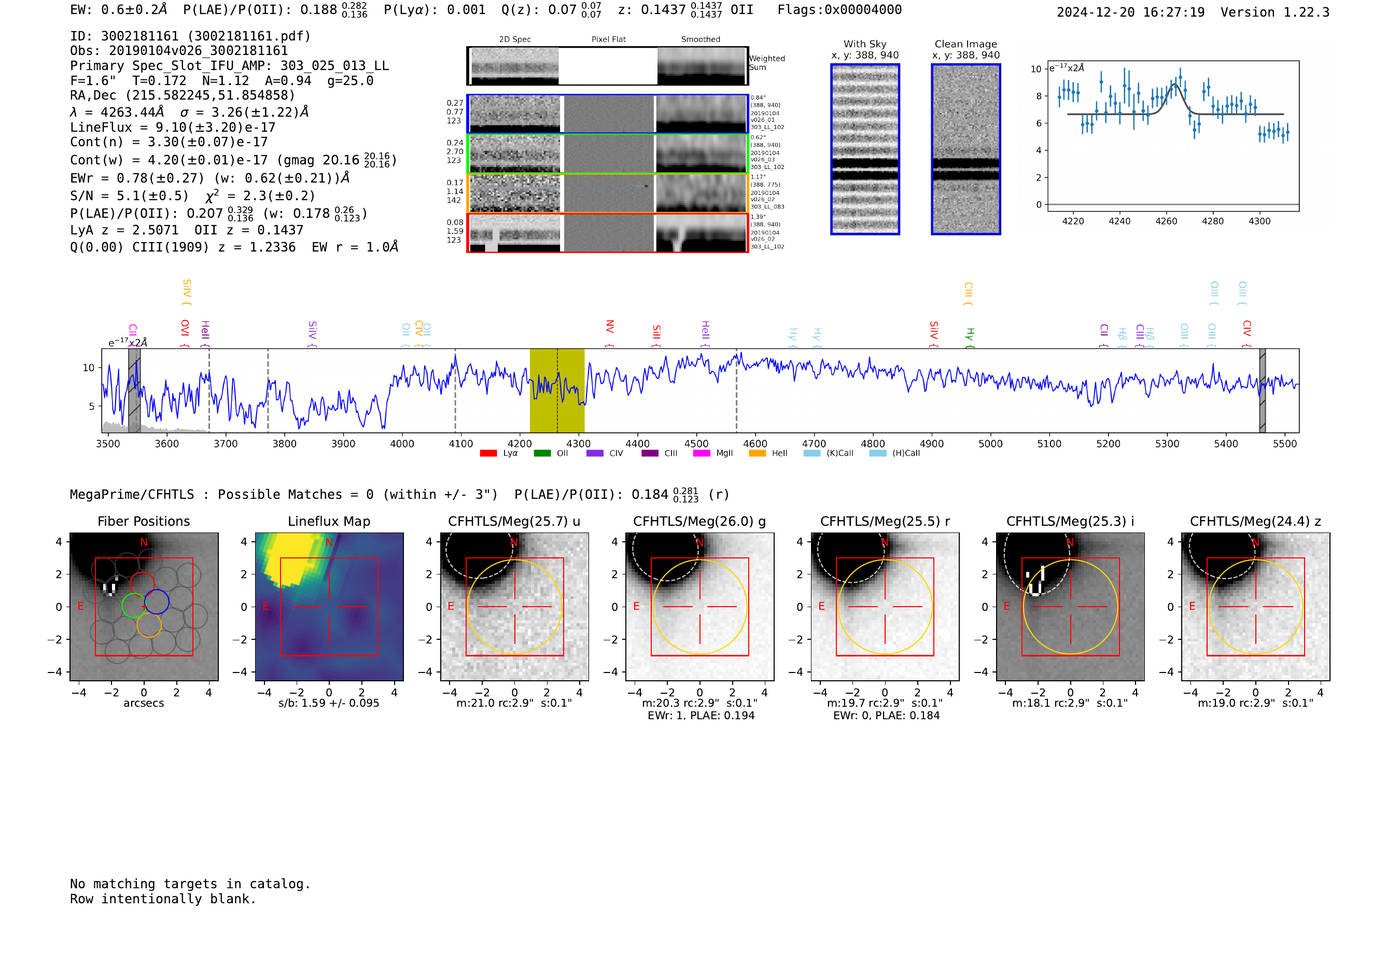1400x953 pixels.
Task: Click the yellow highlighted region in the full spectrum
Action: point(557,390)
